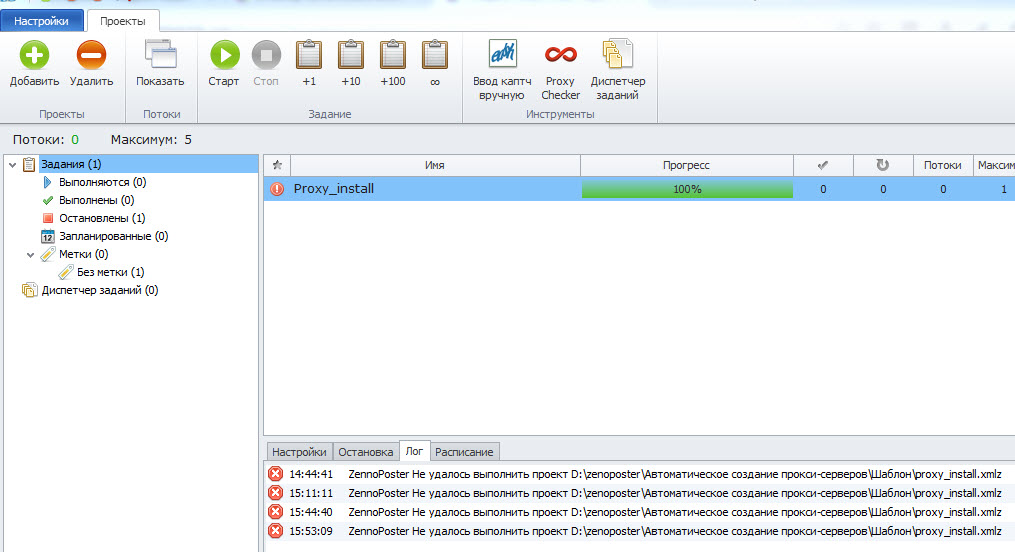Screen dimensions: 1015x552
Task: Click the green Выполнены checkmark icon
Action: (x=47, y=201)
